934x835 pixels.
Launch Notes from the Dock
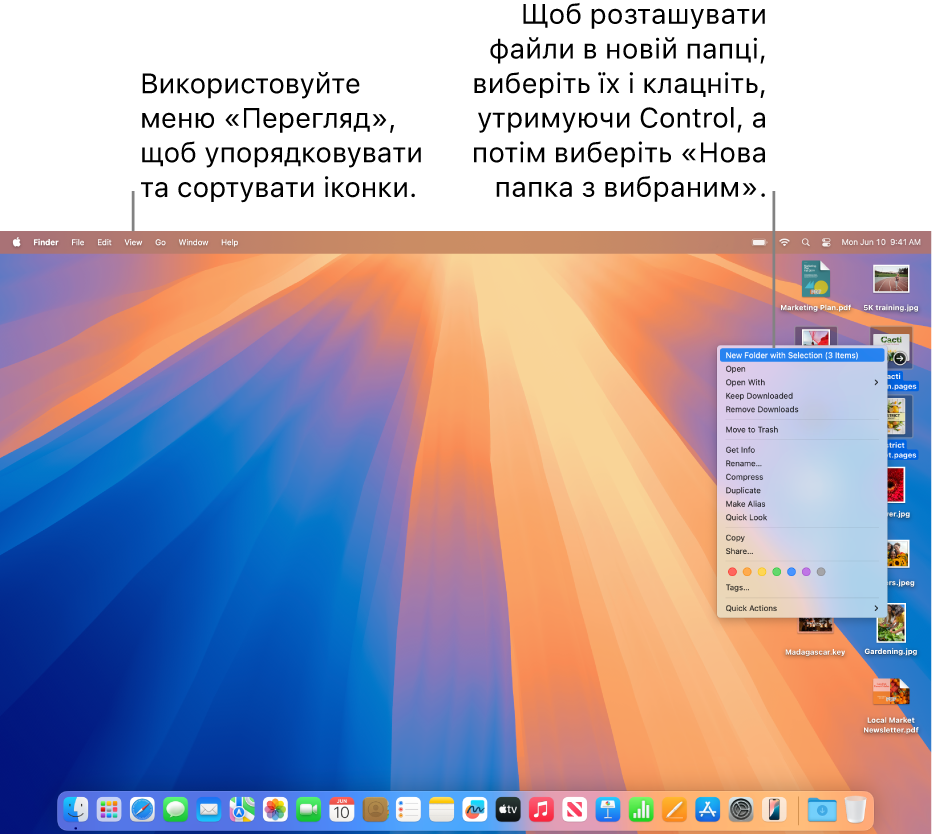(x=441, y=810)
